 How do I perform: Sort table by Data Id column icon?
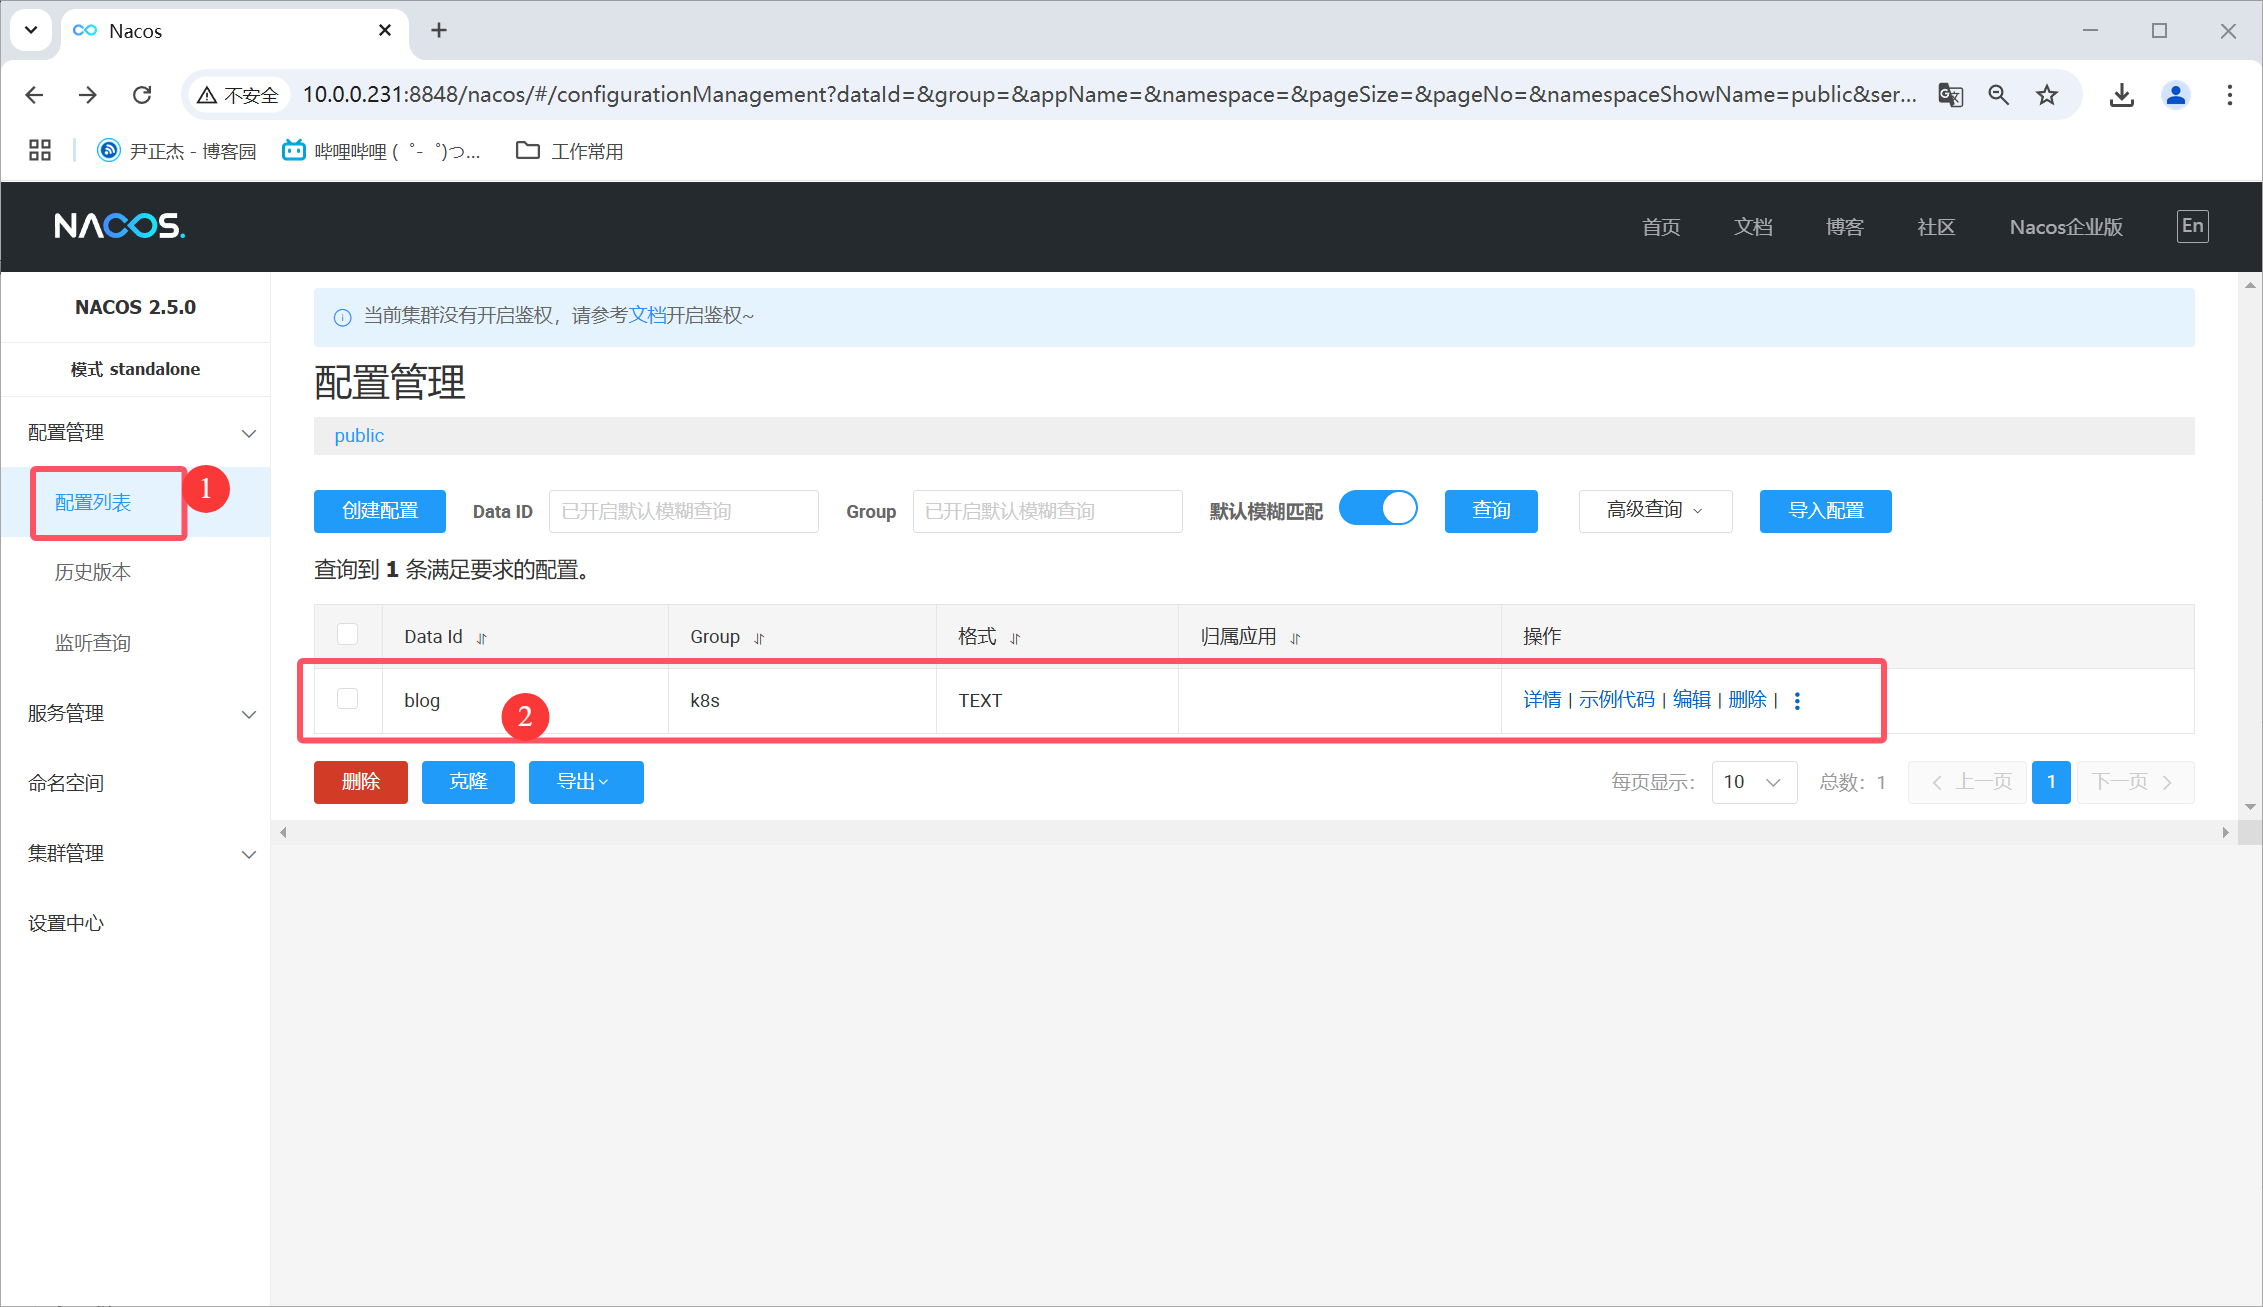[x=481, y=638]
